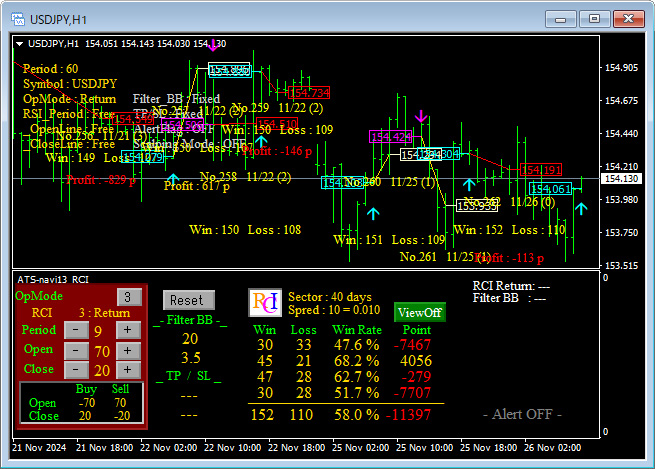Image resolution: width=655 pixels, height=469 pixels.
Task: Click the Filter BB : --- status label
Action: (x=509, y=298)
